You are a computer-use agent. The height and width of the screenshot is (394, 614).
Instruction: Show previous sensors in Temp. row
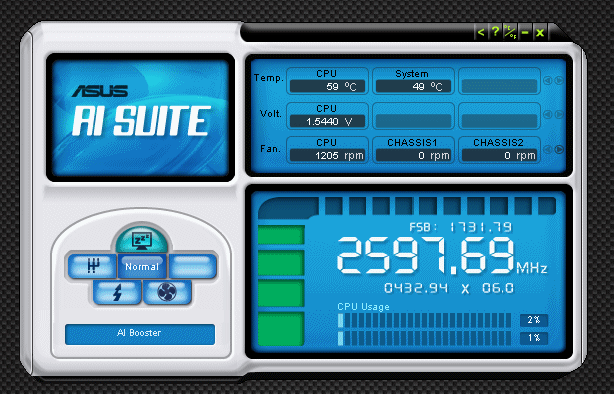[x=548, y=80]
